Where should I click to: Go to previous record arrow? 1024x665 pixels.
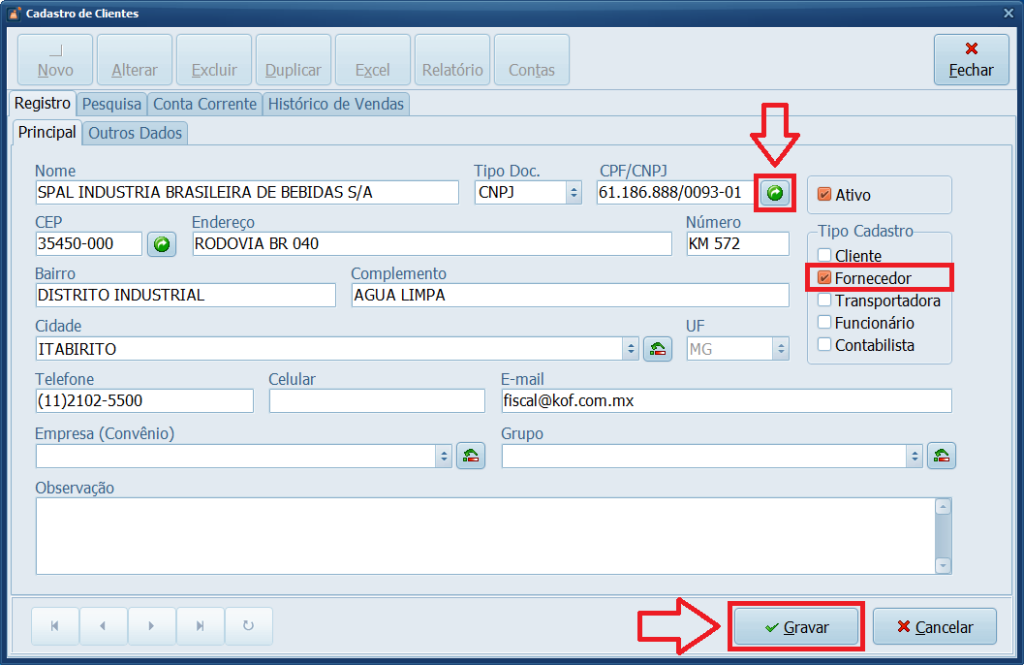click(103, 626)
